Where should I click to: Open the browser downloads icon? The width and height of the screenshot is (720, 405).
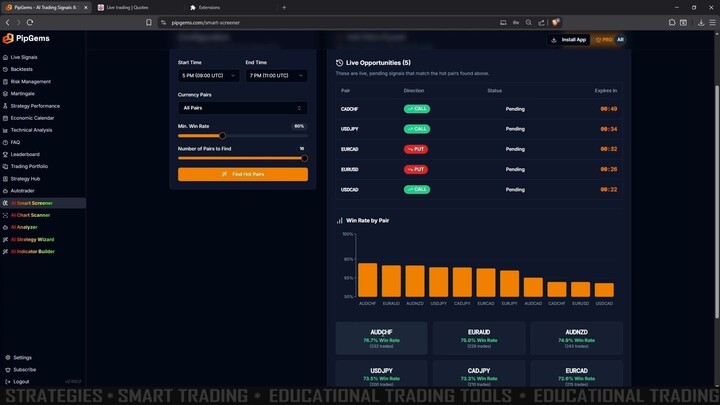(x=701, y=22)
